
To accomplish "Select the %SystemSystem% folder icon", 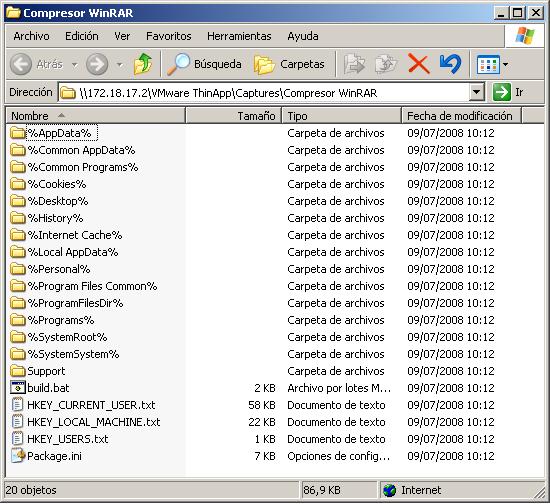I will (17, 354).
